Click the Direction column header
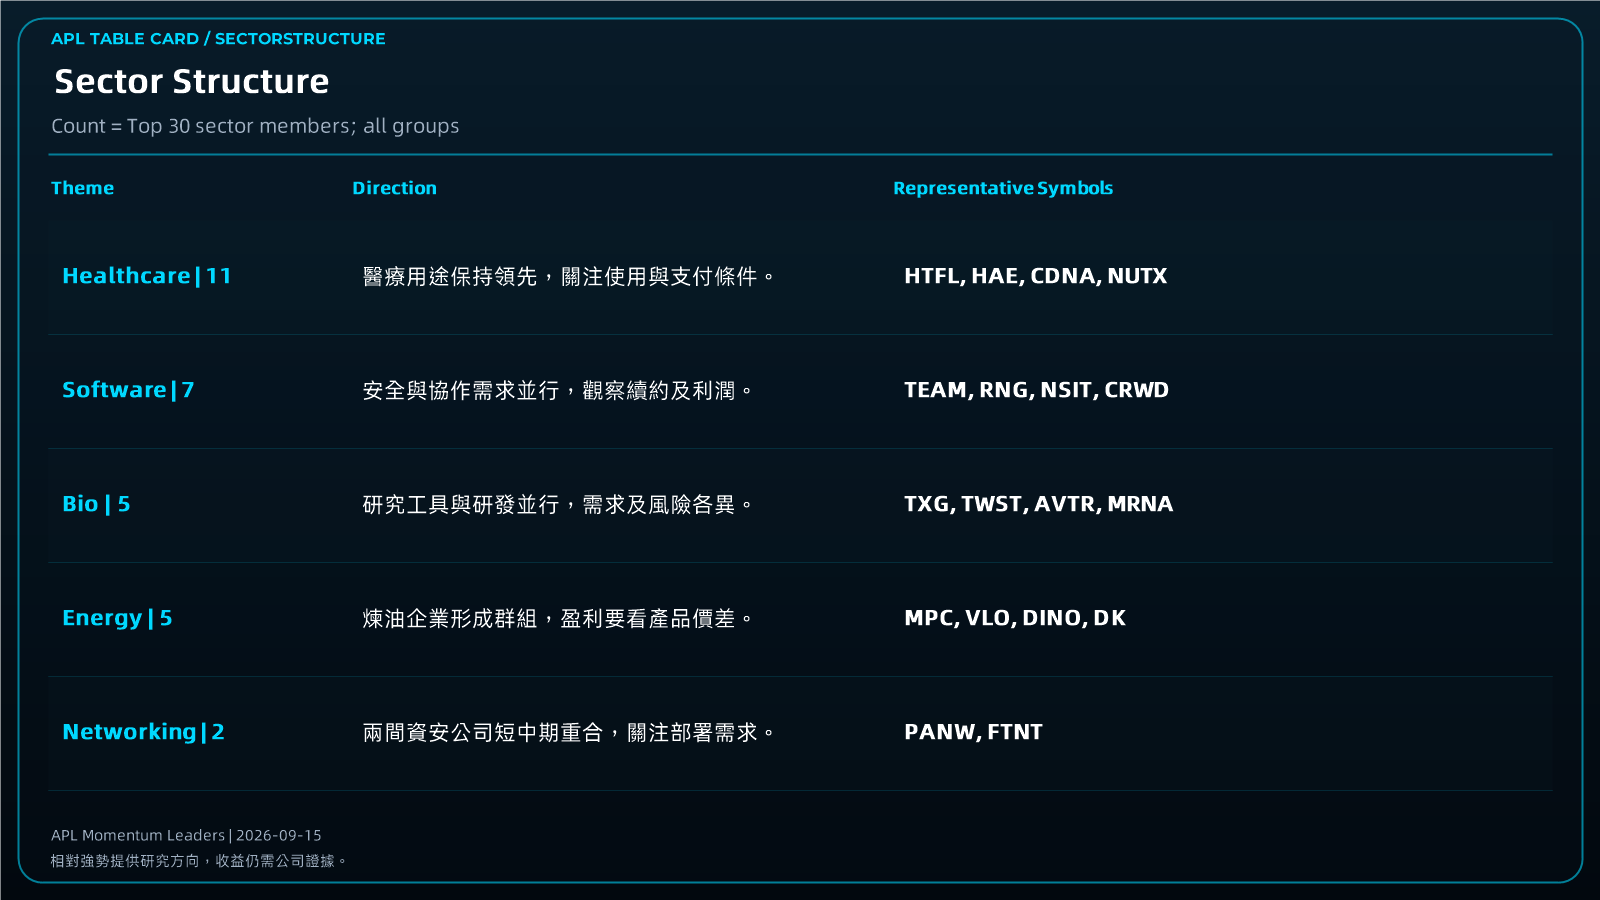The image size is (1600, 900). pos(394,188)
